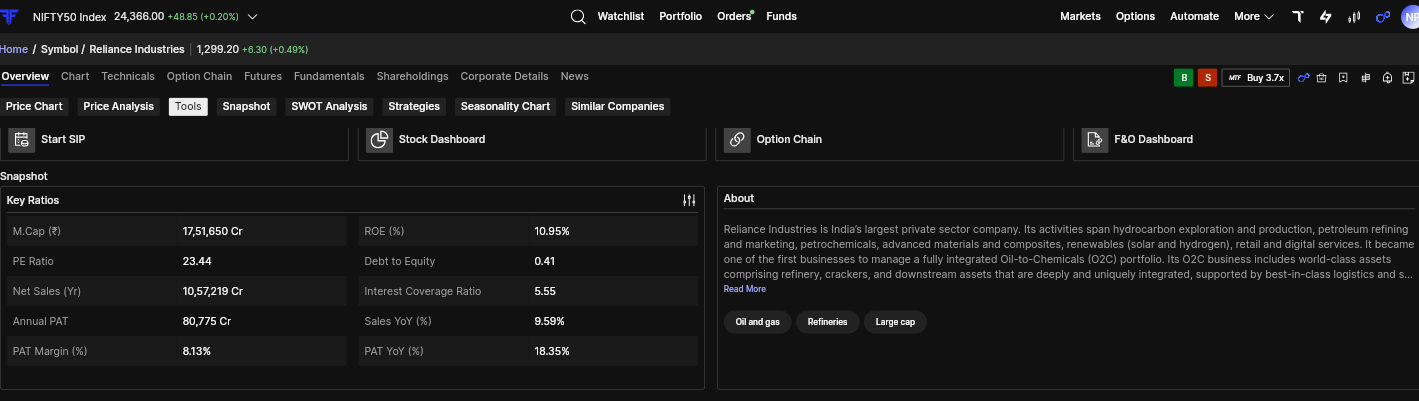The width and height of the screenshot is (1419, 401).
Task: Click Read More in About section
Action: pyautogui.click(x=745, y=289)
